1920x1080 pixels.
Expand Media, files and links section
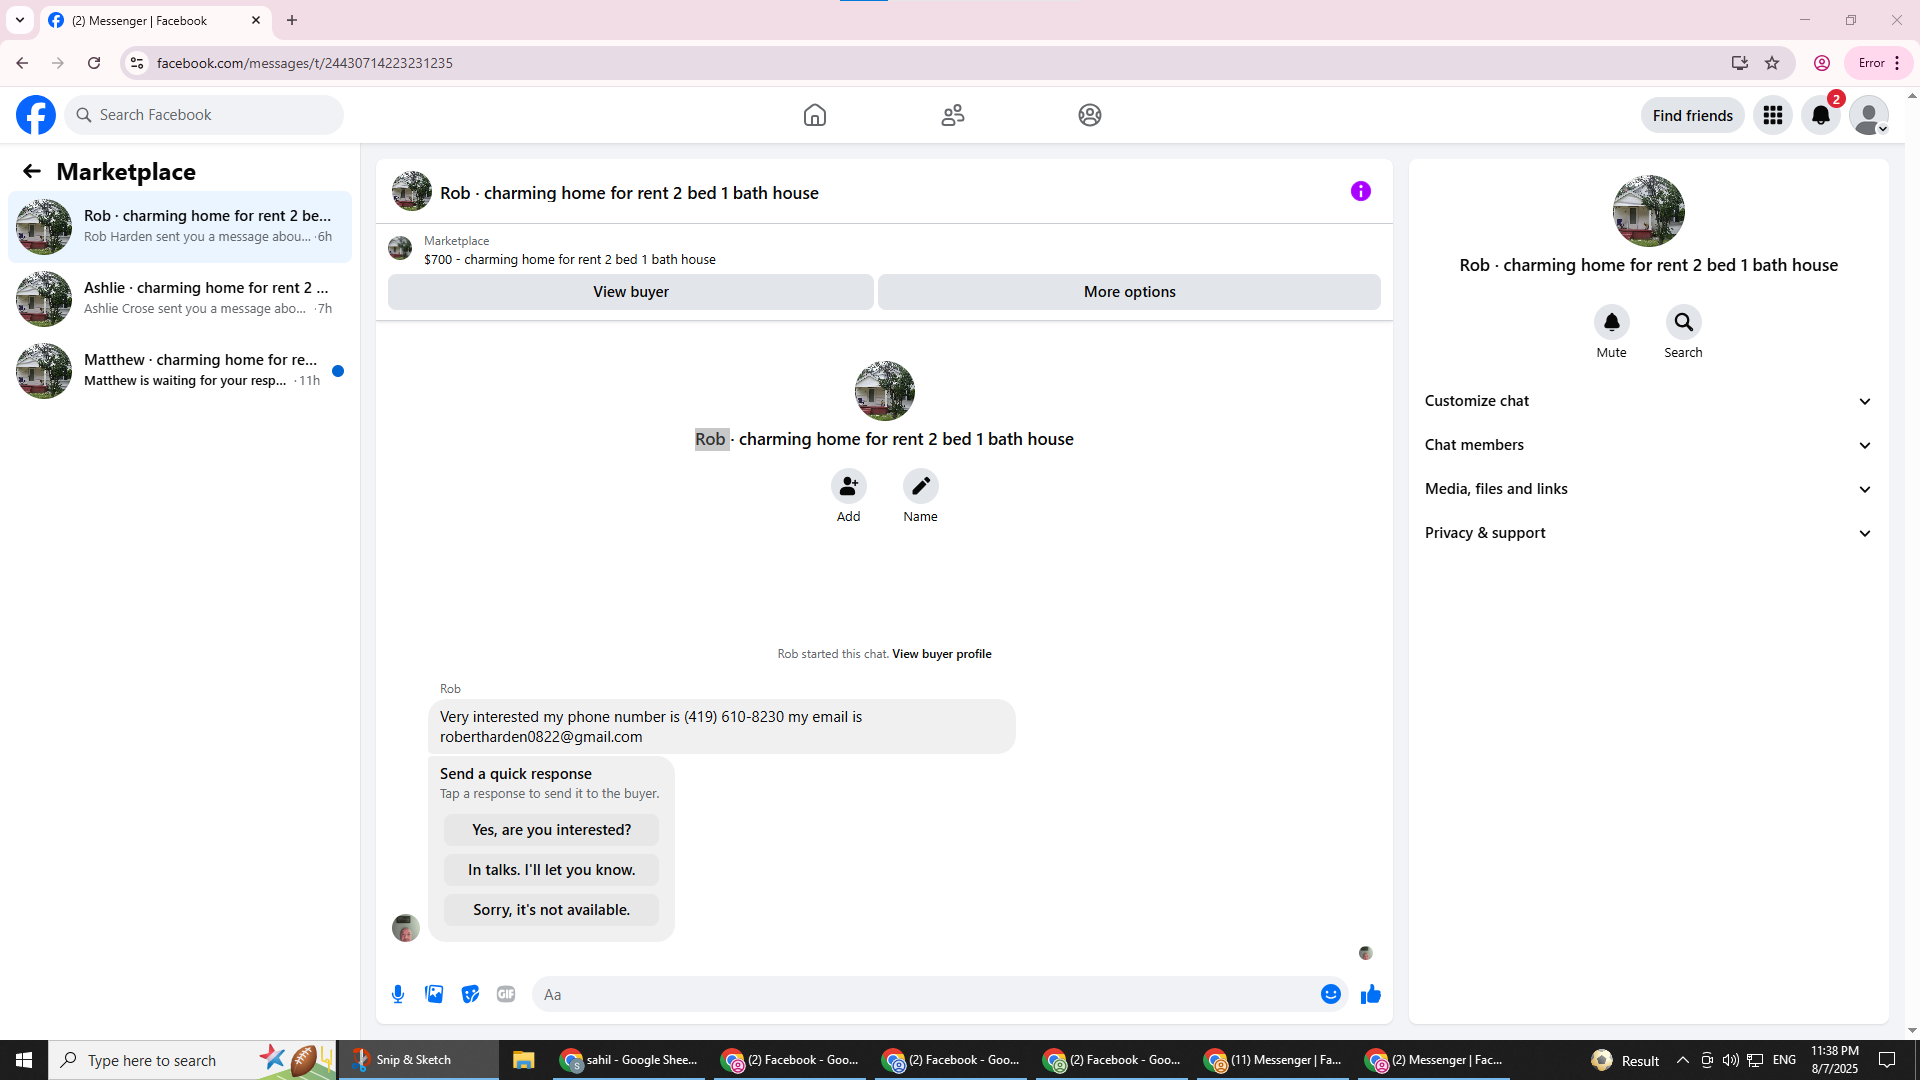coord(1647,489)
